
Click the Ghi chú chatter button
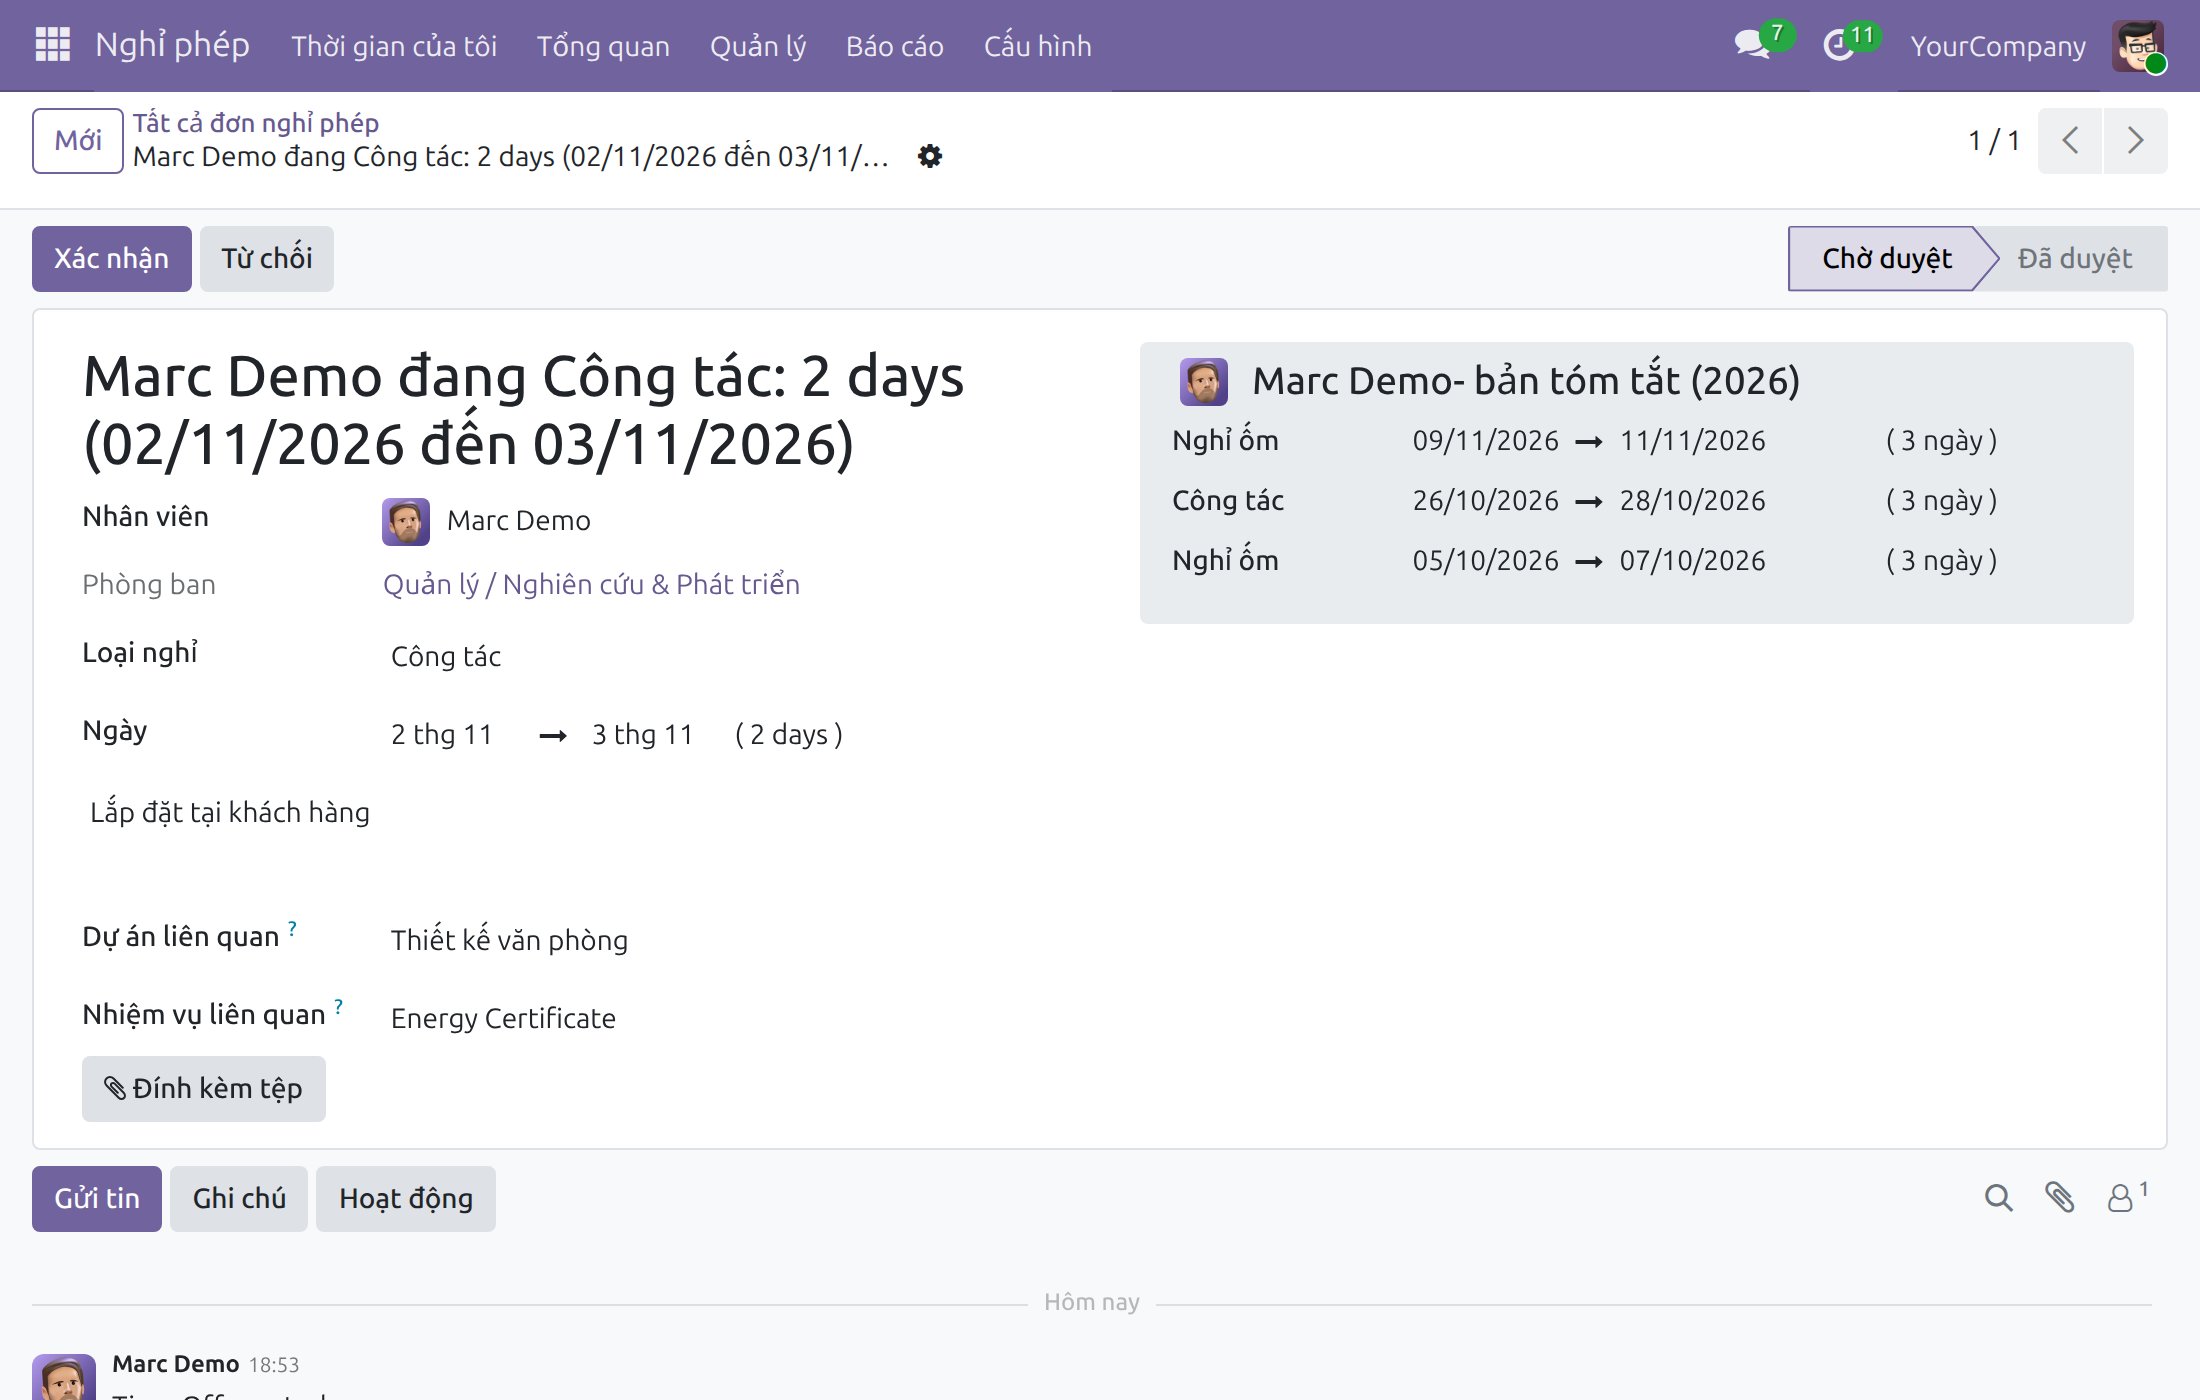239,1198
